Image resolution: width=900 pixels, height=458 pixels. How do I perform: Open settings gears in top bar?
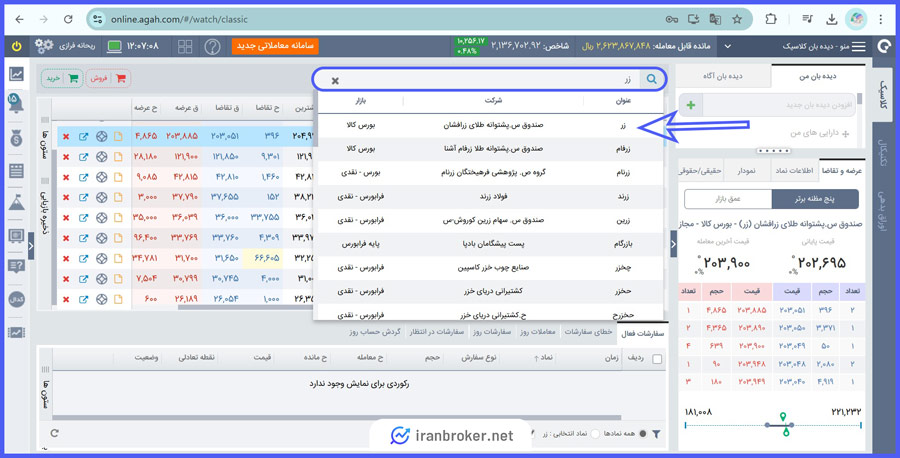(x=44, y=46)
